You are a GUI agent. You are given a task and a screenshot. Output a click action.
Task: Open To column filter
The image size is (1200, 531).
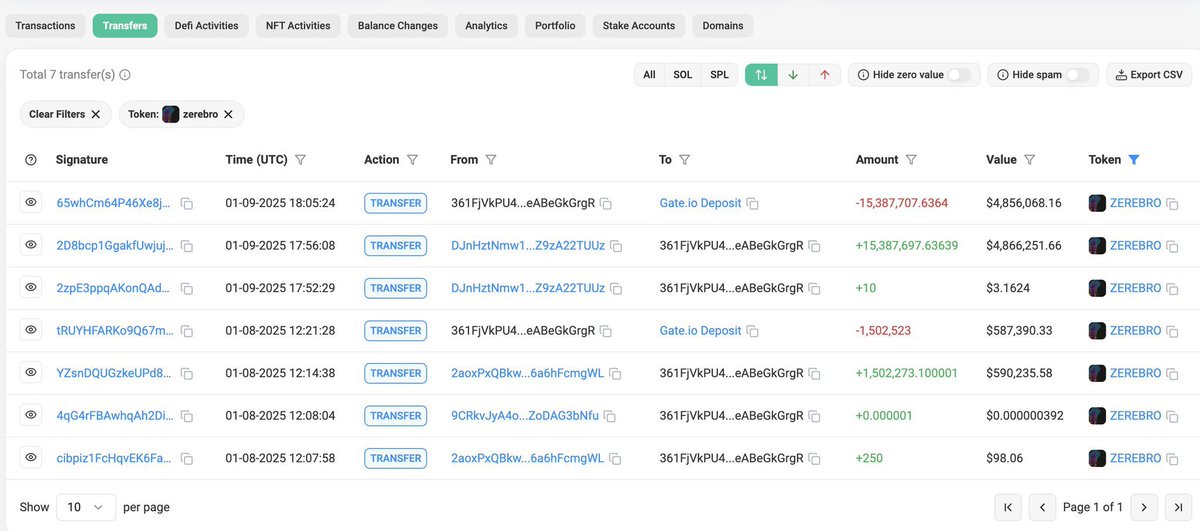(685, 160)
